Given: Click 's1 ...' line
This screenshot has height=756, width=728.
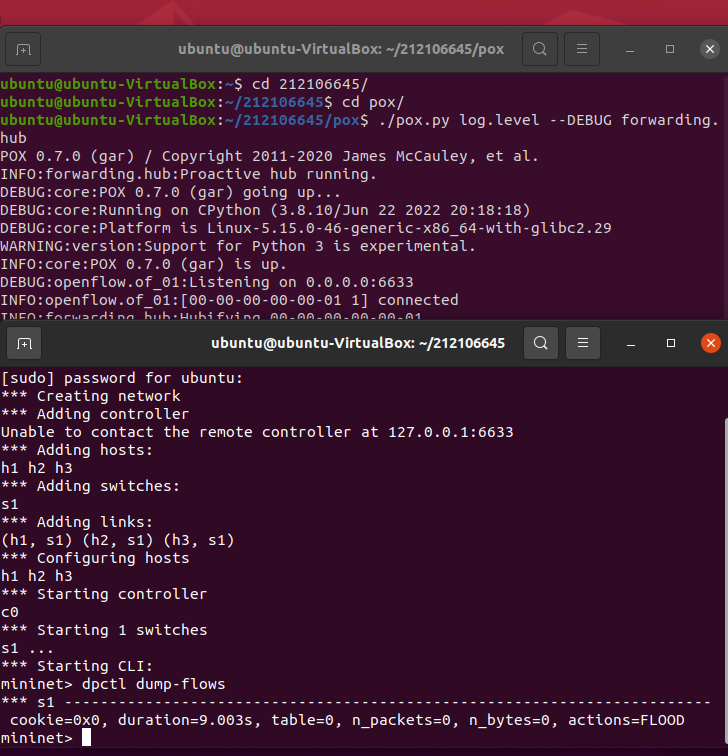Looking at the screenshot, I should [27, 648].
